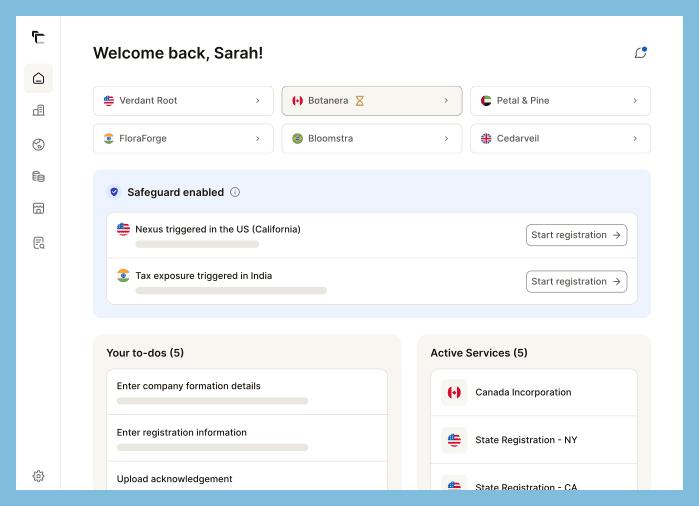Open the document search sidebar icon

pos(38,242)
